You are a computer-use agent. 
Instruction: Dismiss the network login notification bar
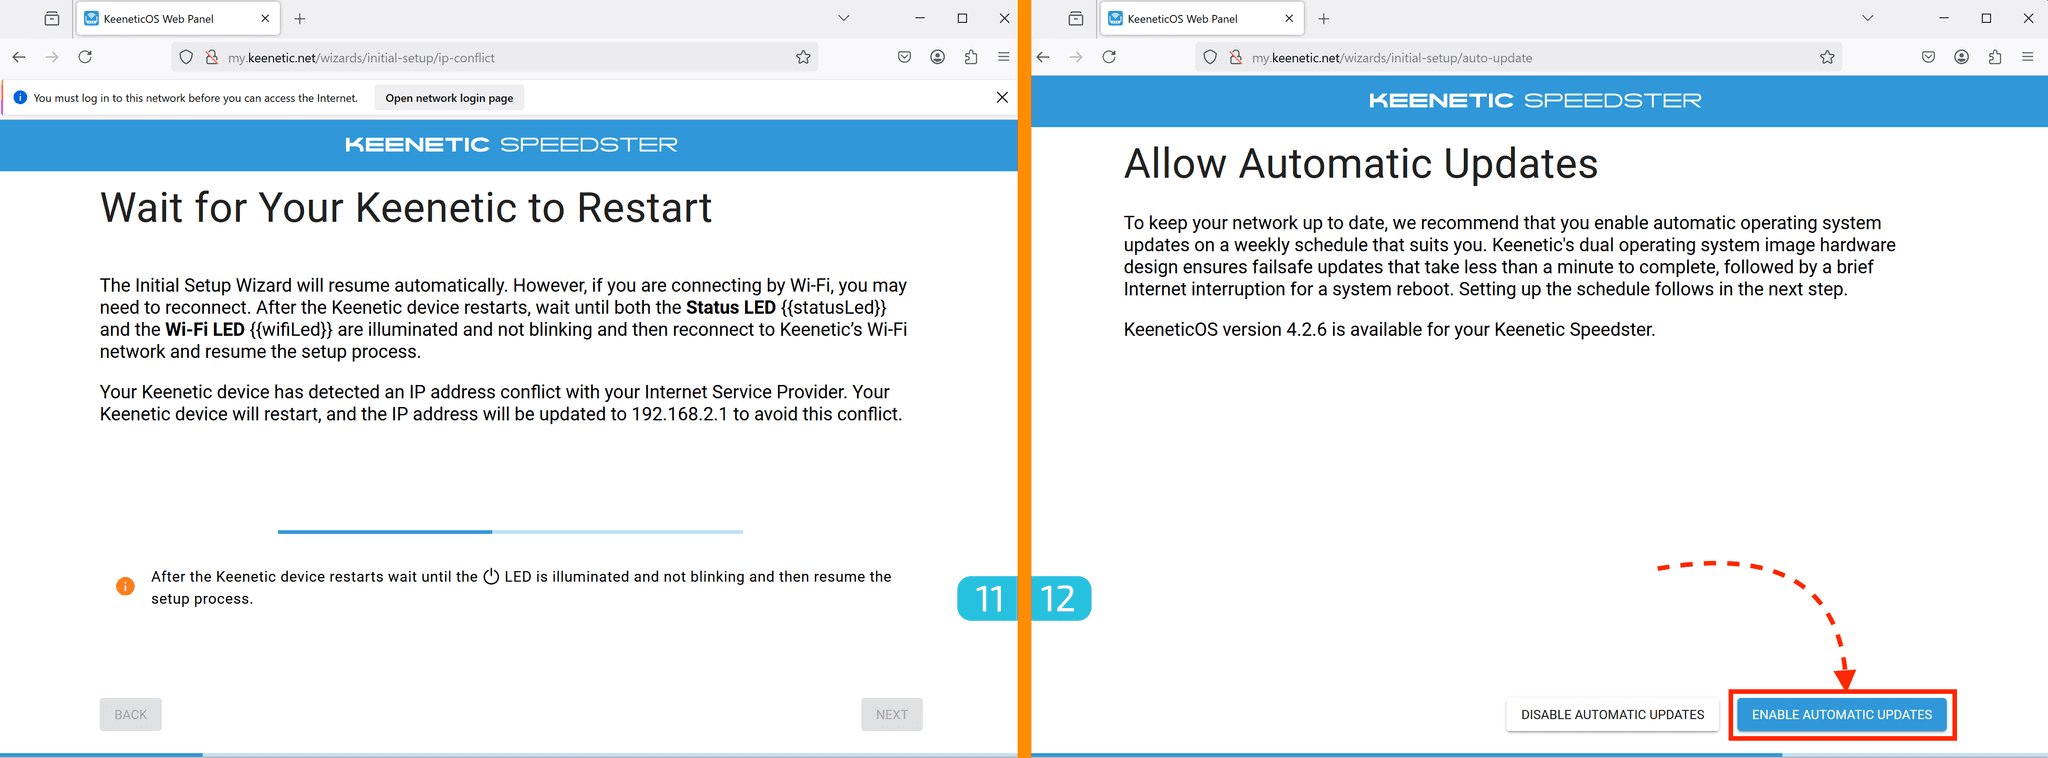pyautogui.click(x=1002, y=97)
